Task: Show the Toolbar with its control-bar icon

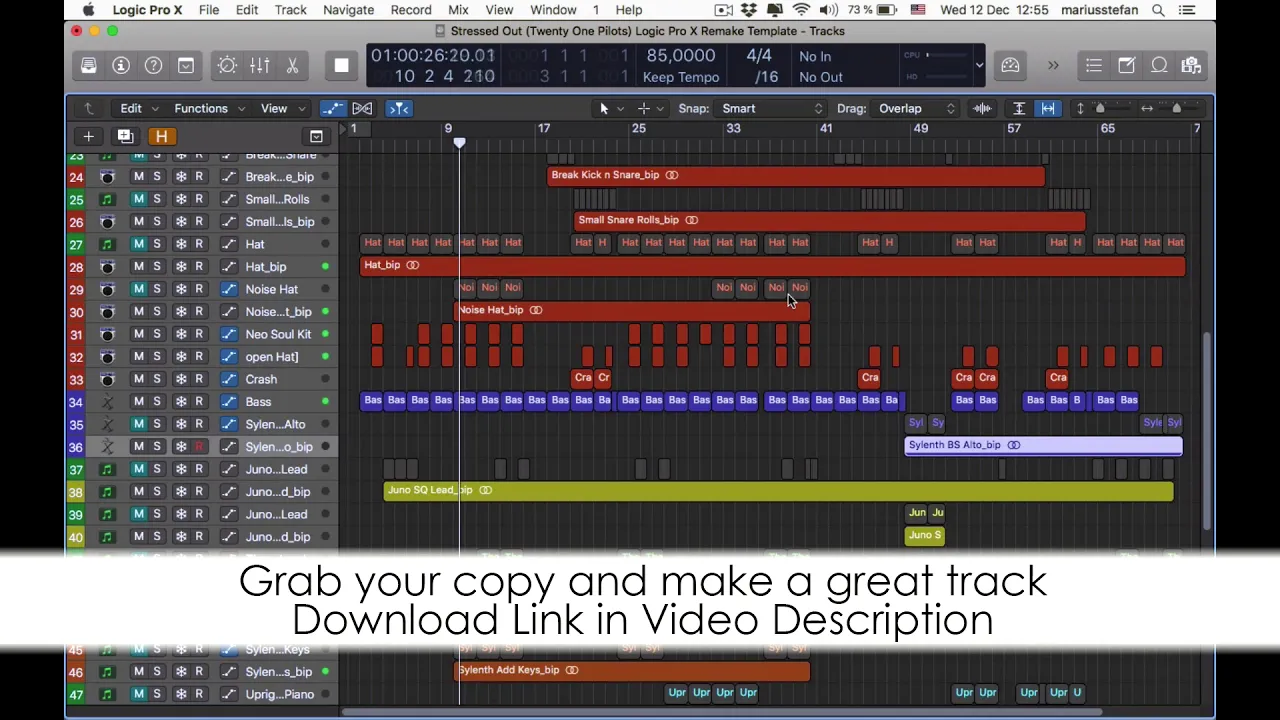Action: (186, 66)
